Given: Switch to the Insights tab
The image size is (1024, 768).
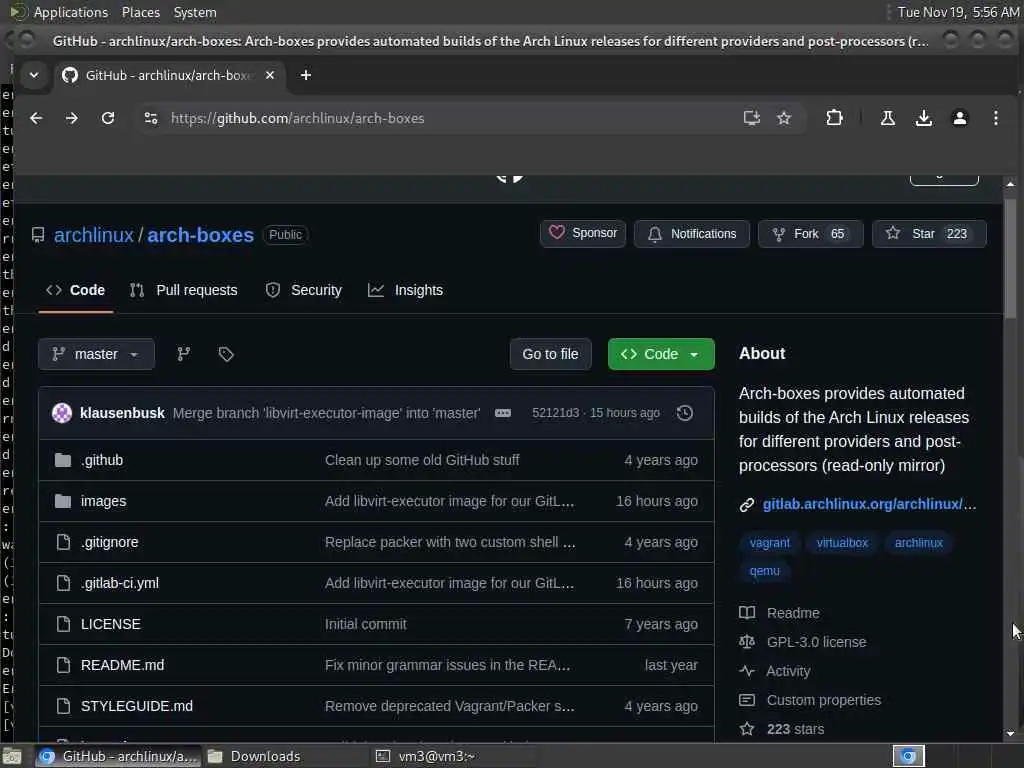Looking at the screenshot, I should pos(406,290).
